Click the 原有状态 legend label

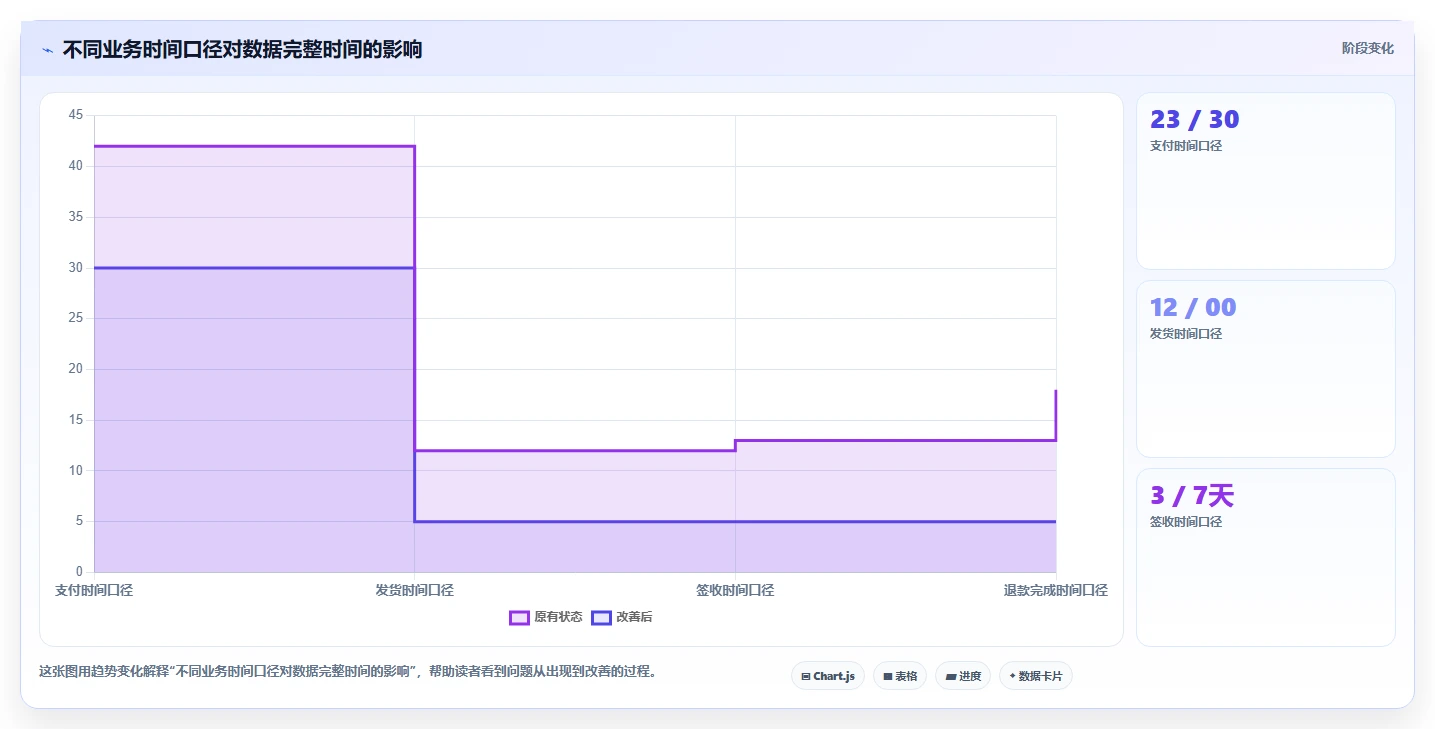(x=558, y=618)
